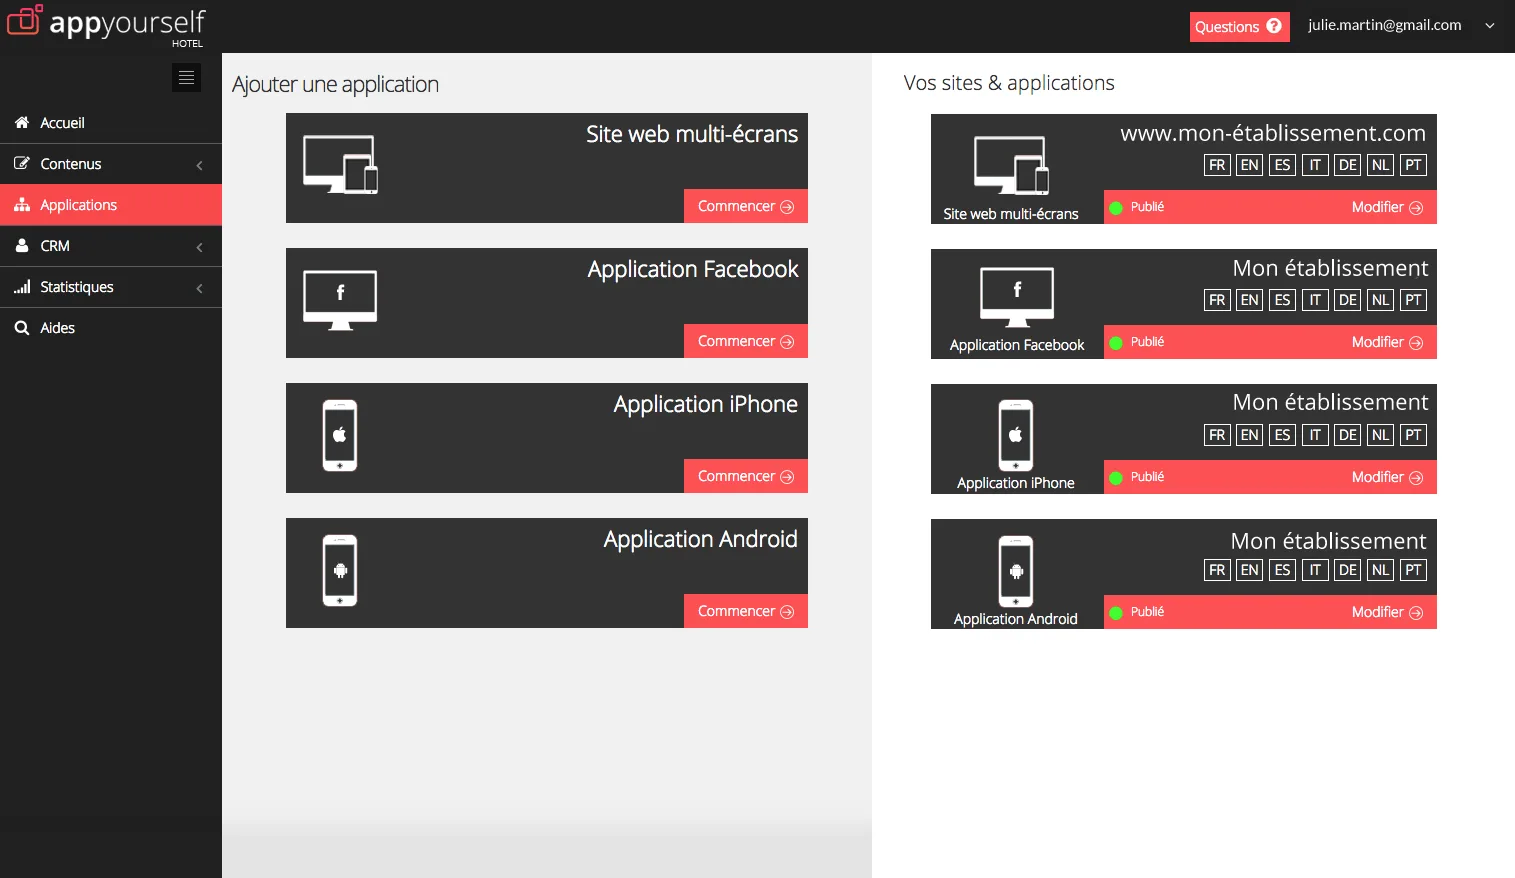The height and width of the screenshot is (878, 1515).
Task: Toggle EN language for www.mon-établissement.com
Action: [x=1250, y=165]
